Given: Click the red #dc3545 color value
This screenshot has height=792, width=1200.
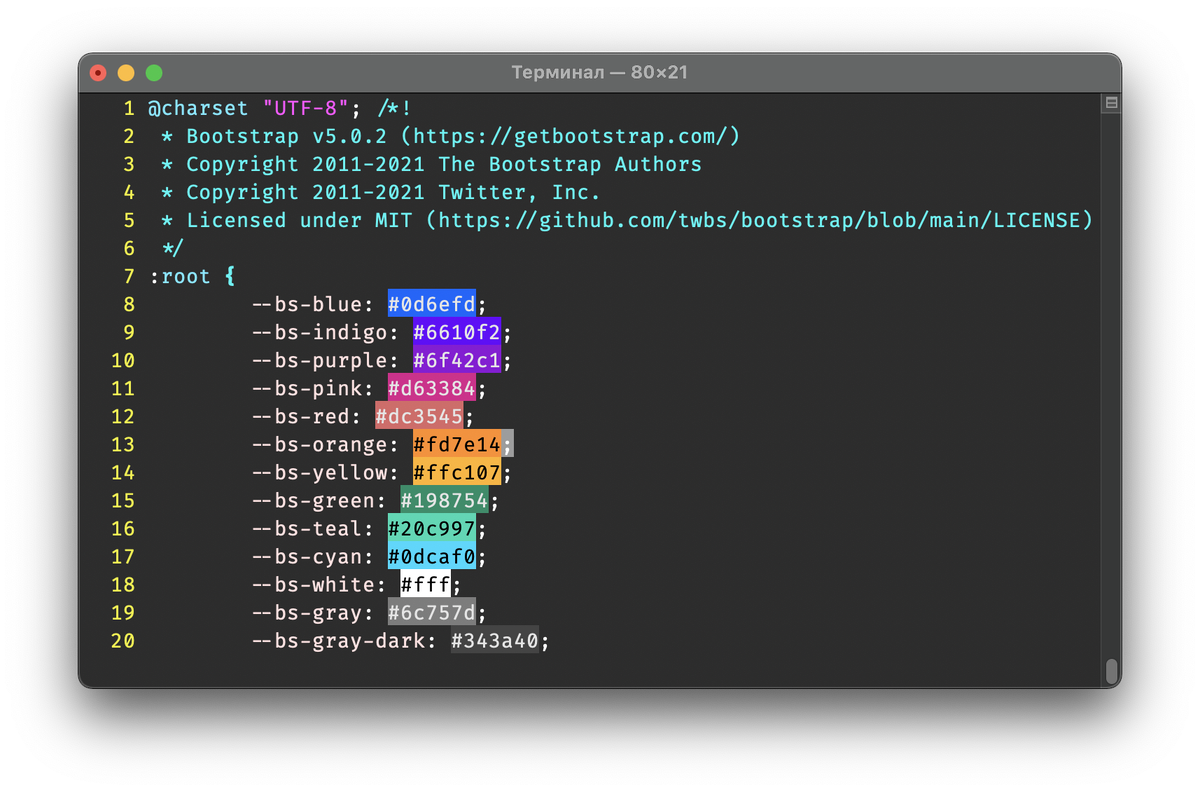Looking at the screenshot, I should [x=419, y=416].
